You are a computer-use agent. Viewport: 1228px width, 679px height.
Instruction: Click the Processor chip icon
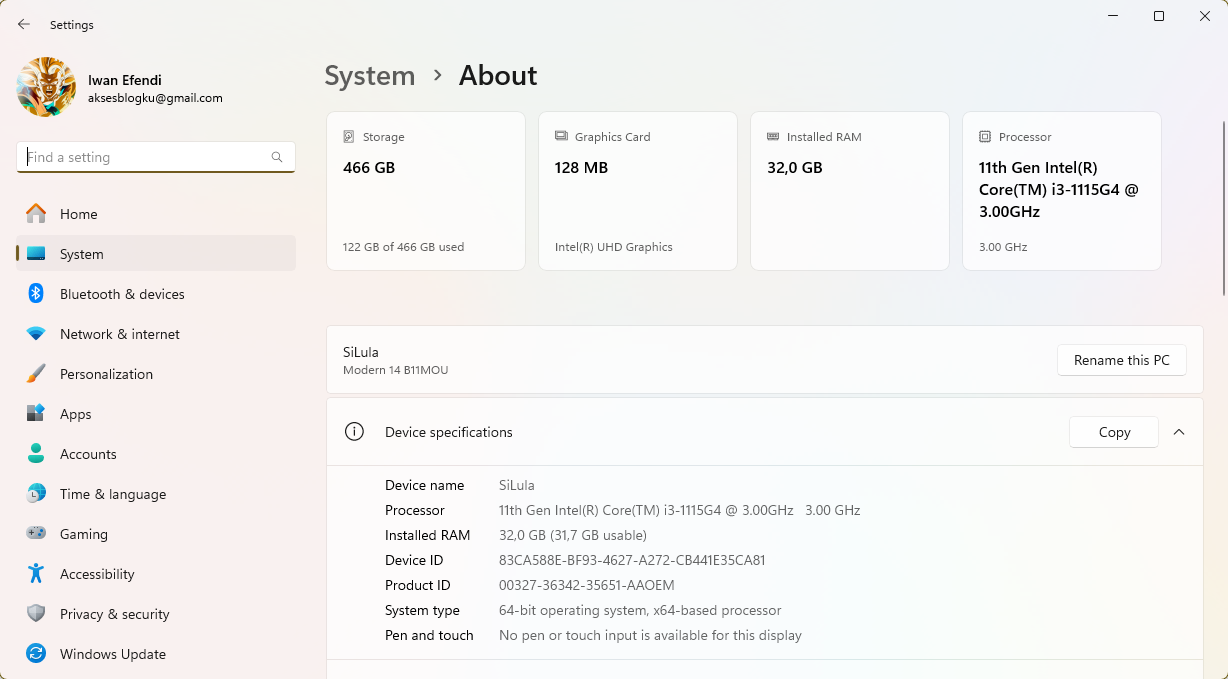click(985, 137)
